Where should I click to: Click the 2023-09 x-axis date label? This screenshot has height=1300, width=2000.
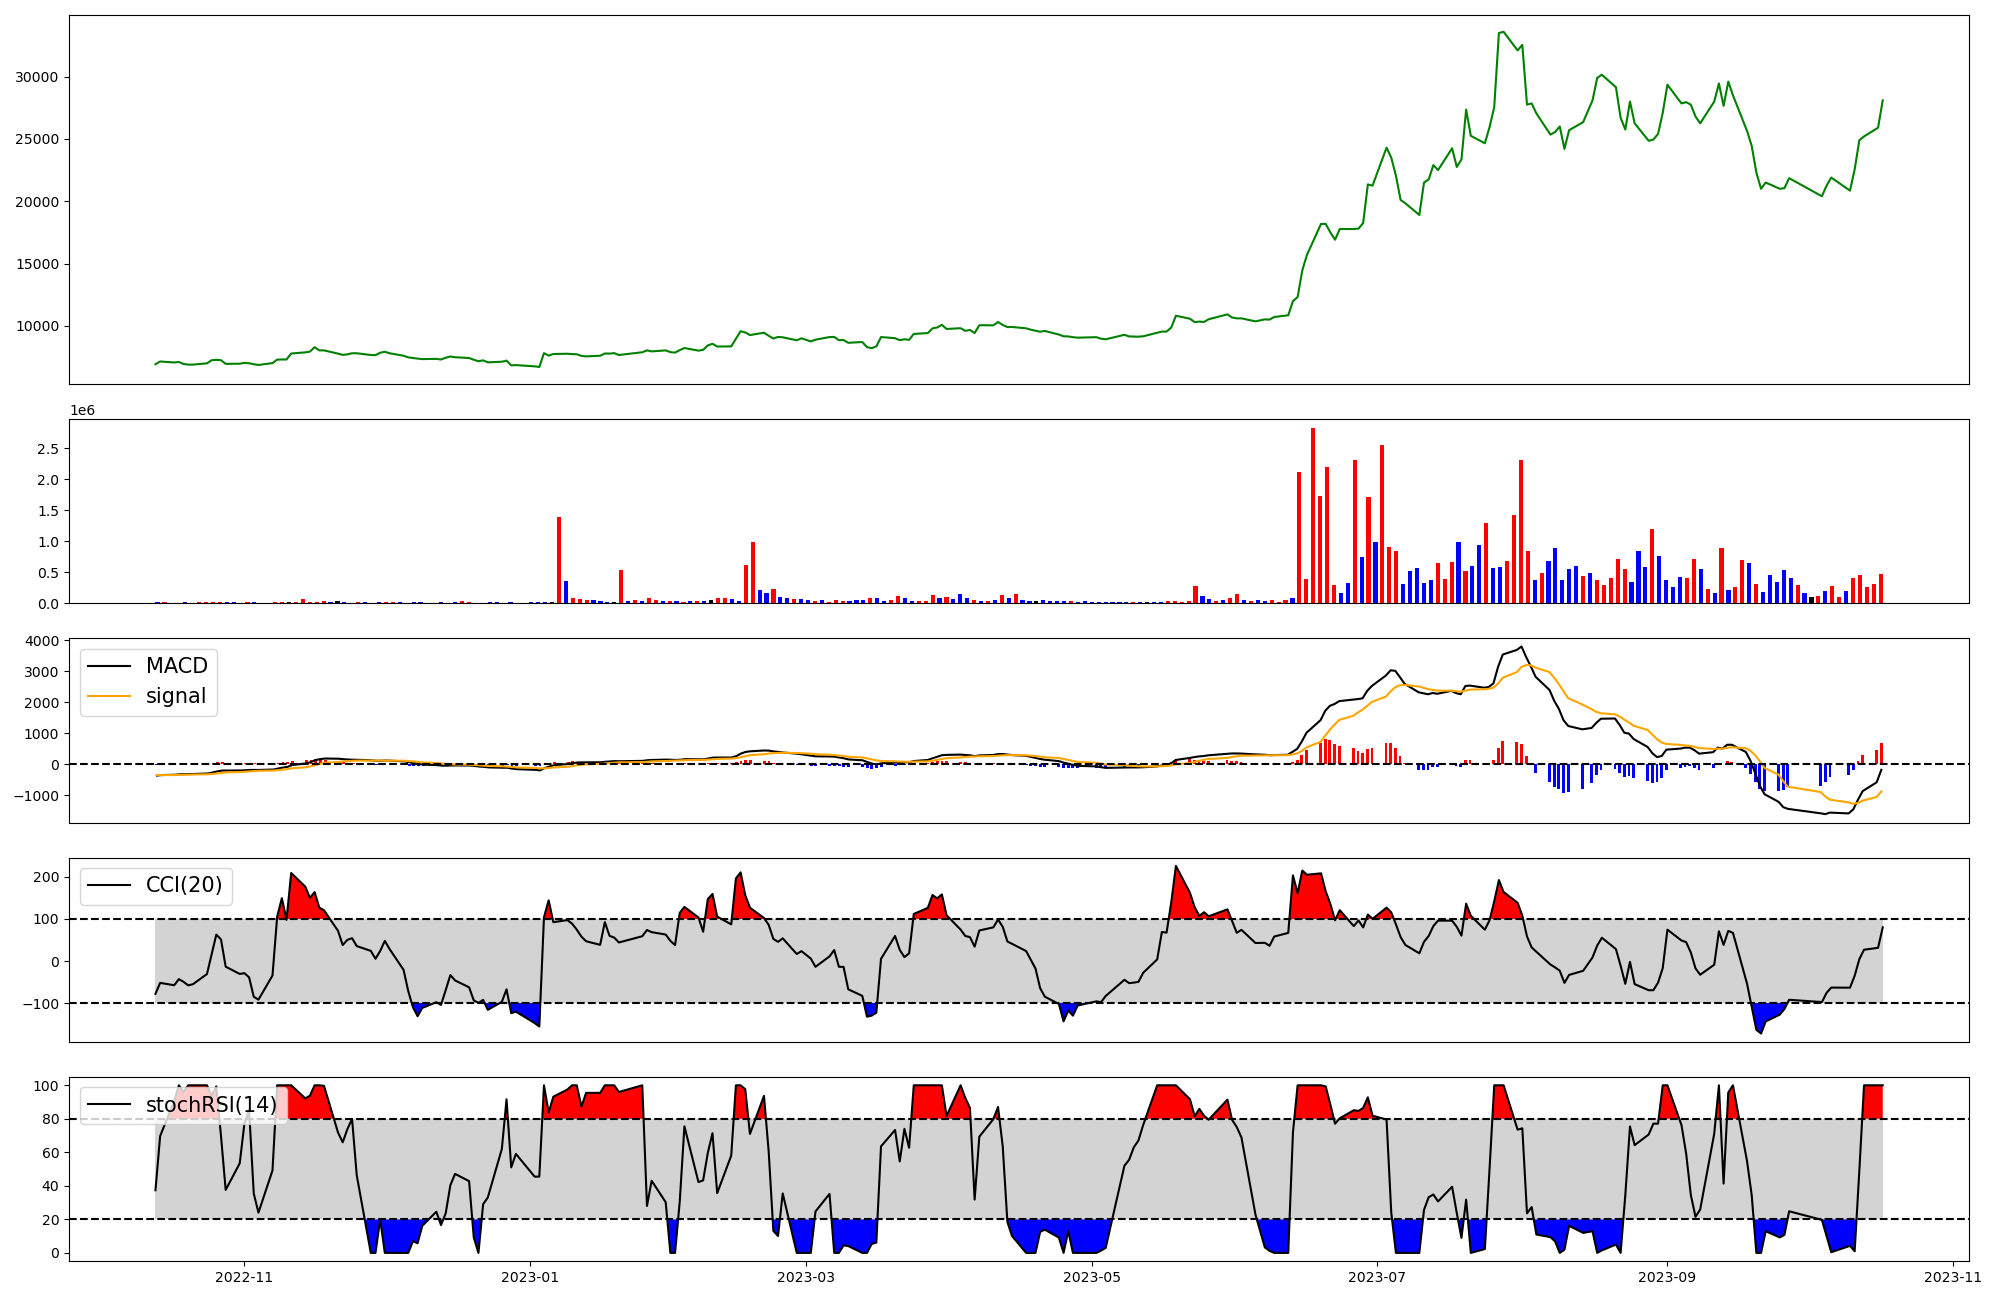point(1668,1277)
